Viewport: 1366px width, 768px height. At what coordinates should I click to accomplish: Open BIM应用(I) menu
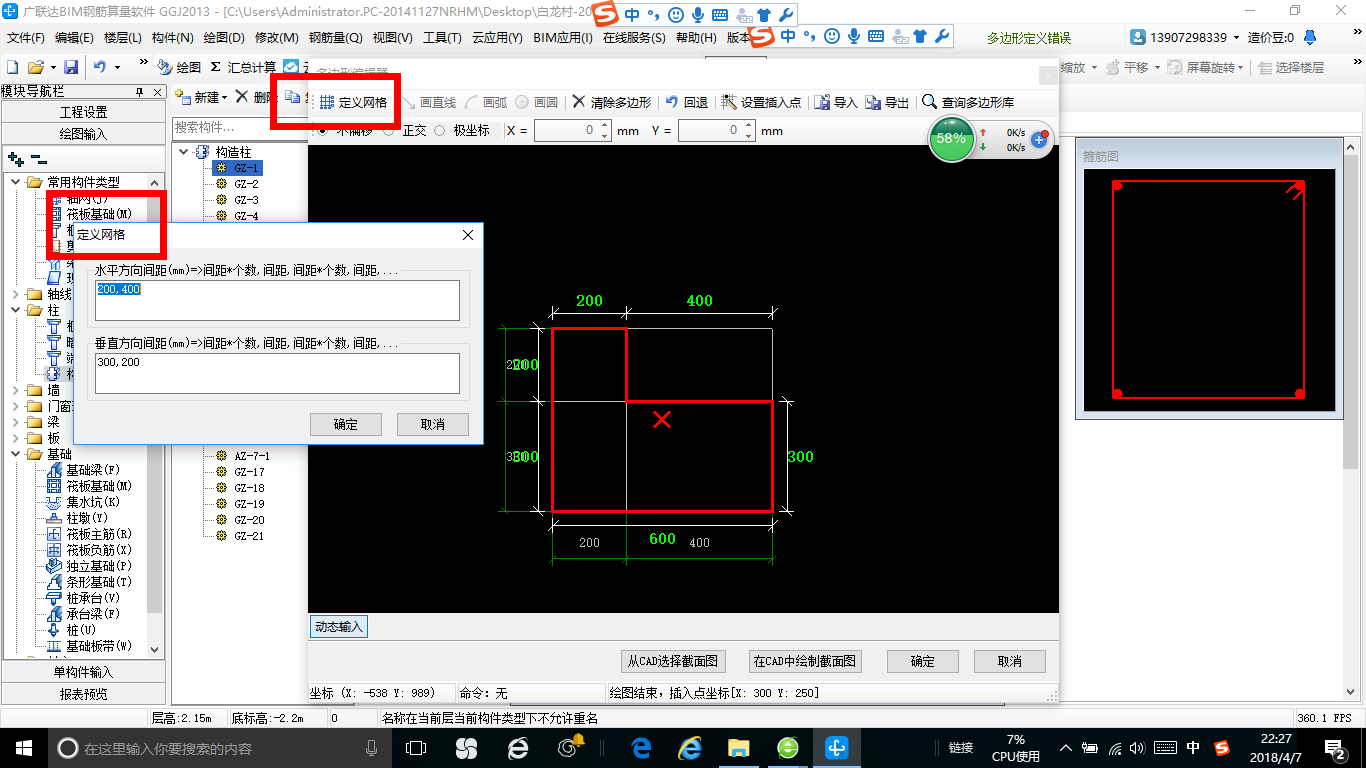(x=562, y=37)
